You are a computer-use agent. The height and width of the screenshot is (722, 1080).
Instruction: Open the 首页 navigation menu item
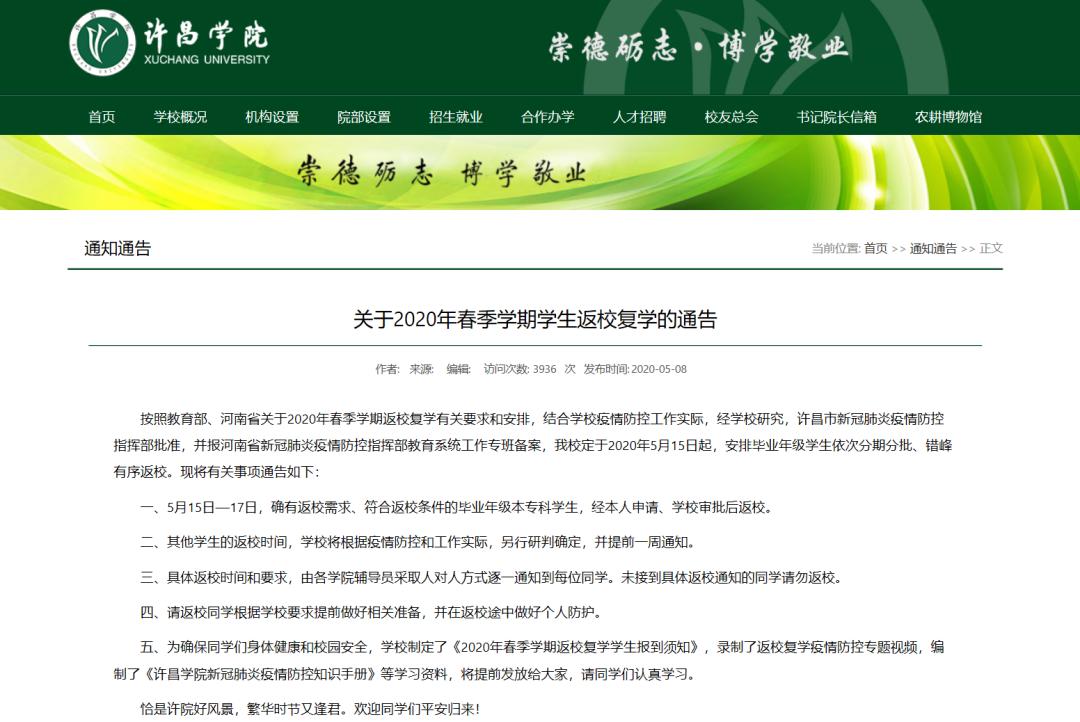click(102, 117)
